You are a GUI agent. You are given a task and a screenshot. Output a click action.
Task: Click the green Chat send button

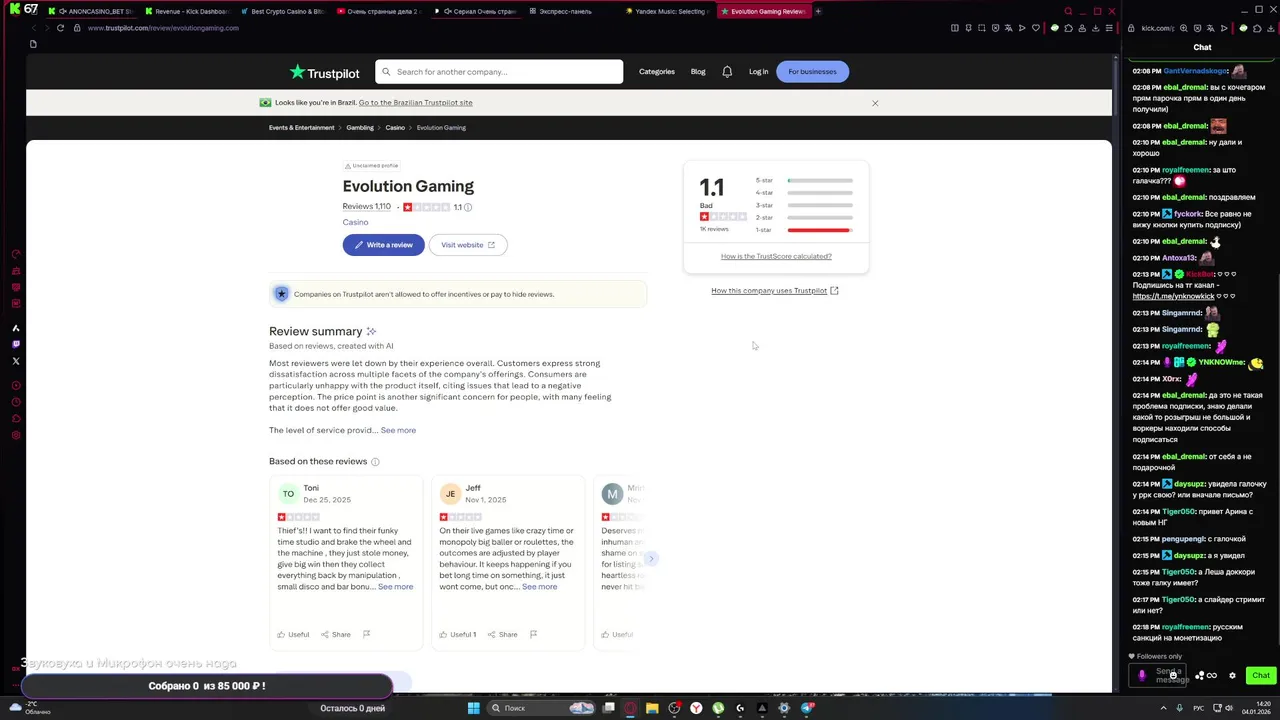coord(1261,675)
